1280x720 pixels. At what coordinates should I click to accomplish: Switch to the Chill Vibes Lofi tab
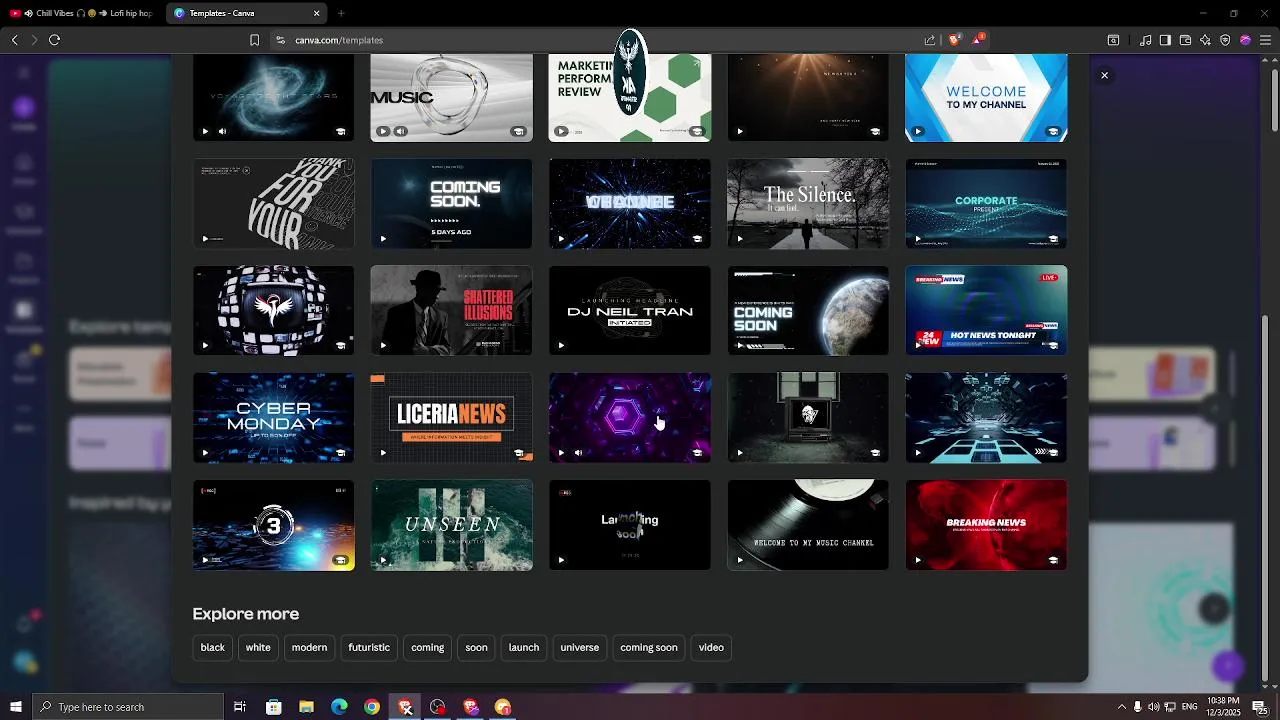coord(82,13)
